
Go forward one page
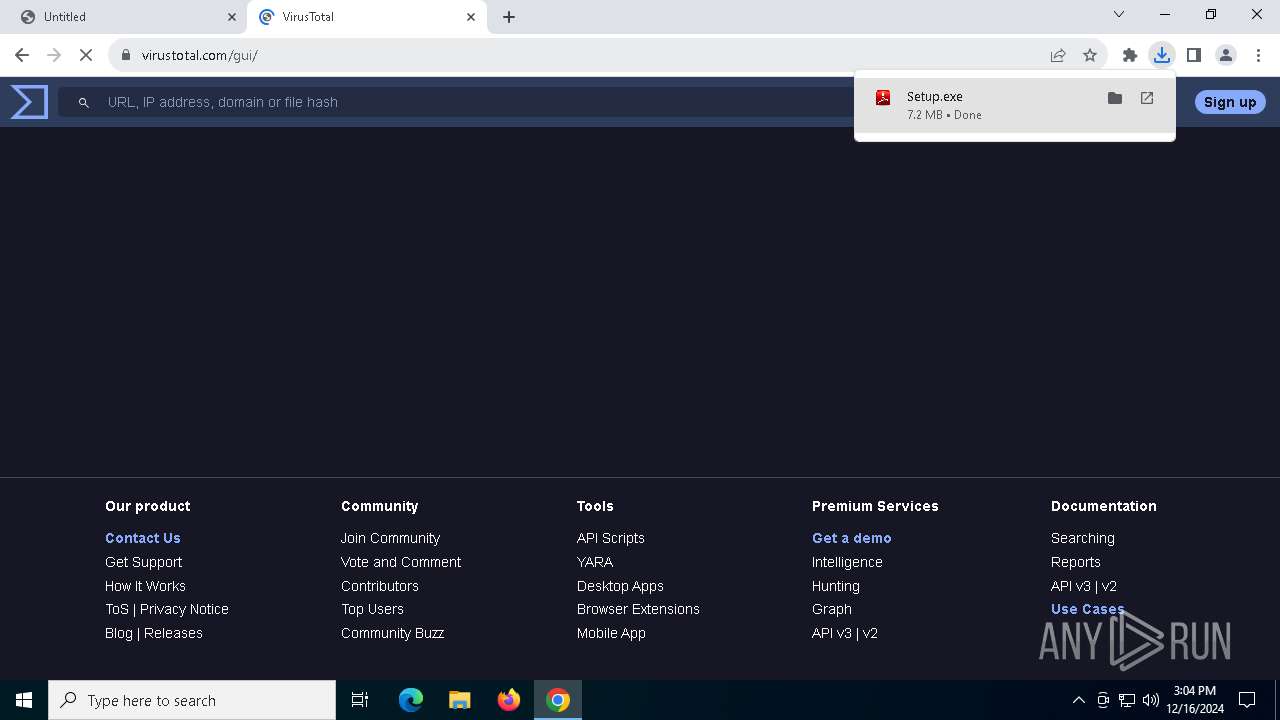[x=54, y=55]
